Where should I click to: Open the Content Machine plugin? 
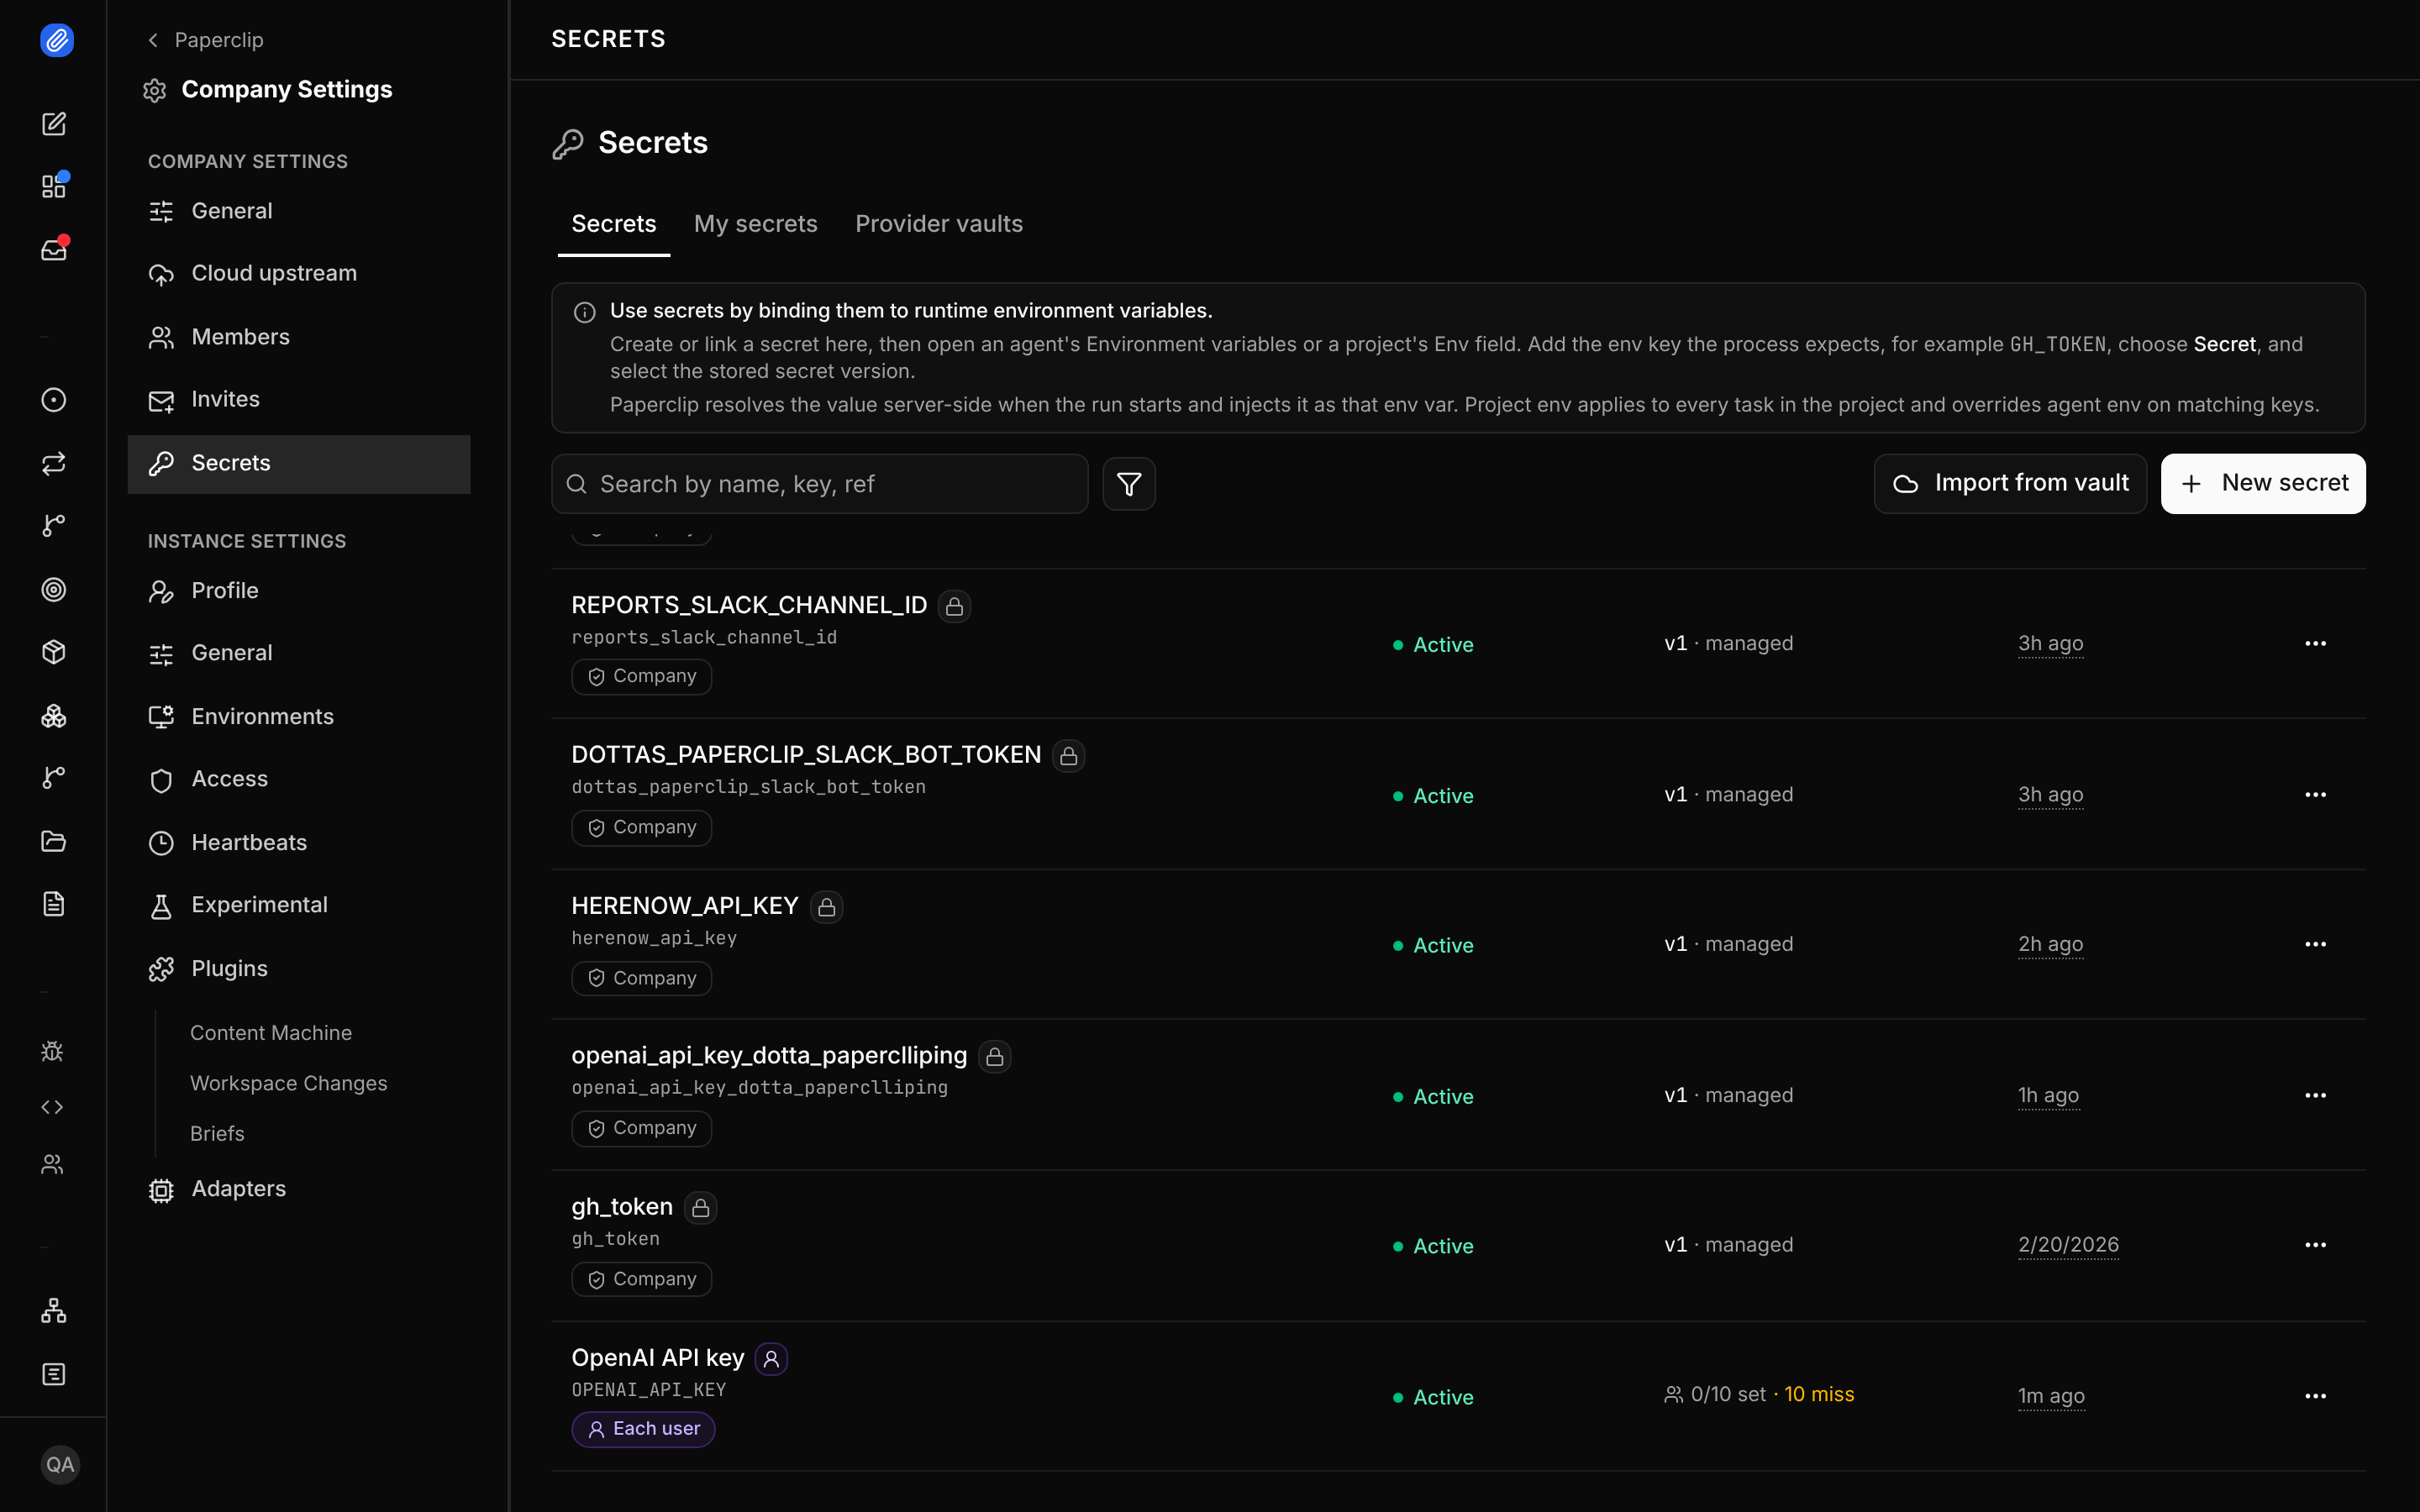click(x=271, y=1033)
